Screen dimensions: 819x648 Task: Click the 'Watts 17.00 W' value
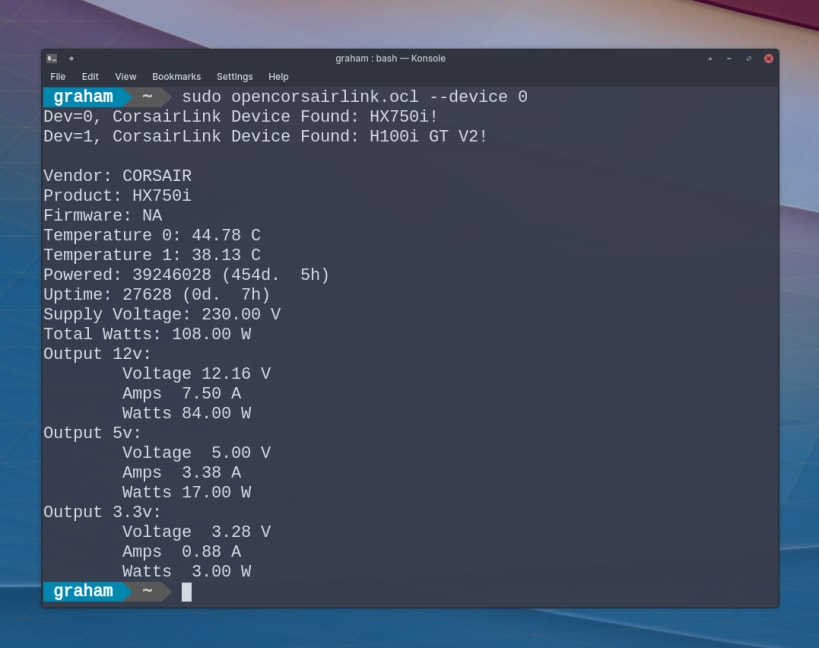(x=186, y=492)
